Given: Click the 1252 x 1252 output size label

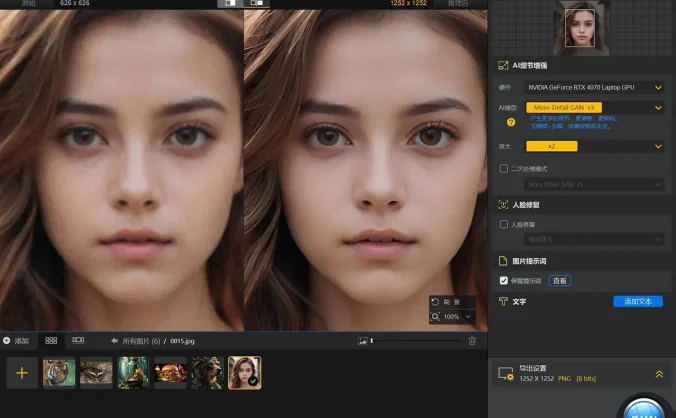Looking at the screenshot, I should (x=408, y=3).
